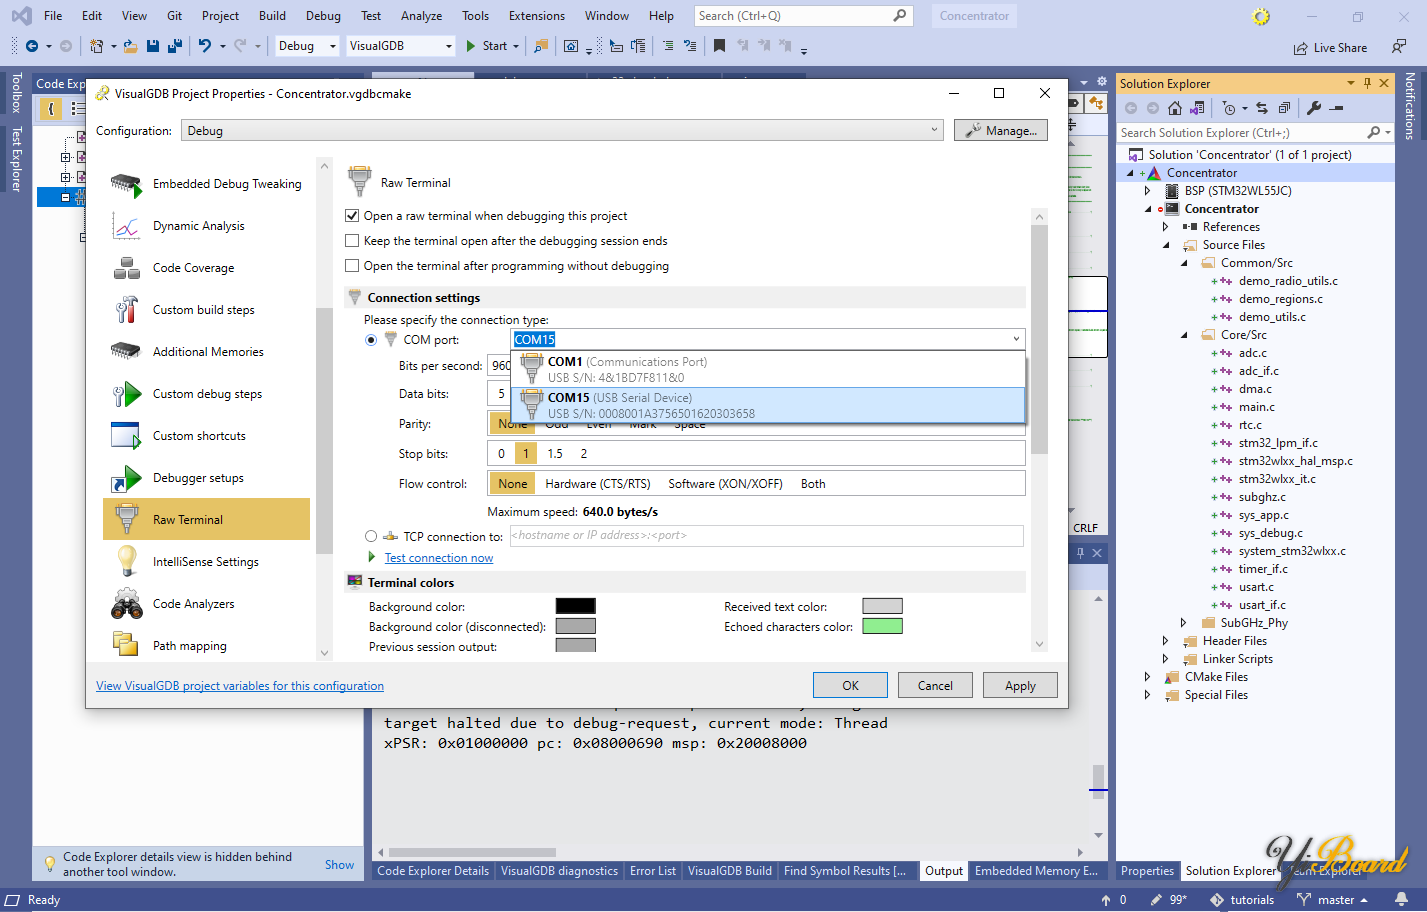Pick the Received text color swatch
Viewport: 1427px width, 912px height.
(882, 606)
